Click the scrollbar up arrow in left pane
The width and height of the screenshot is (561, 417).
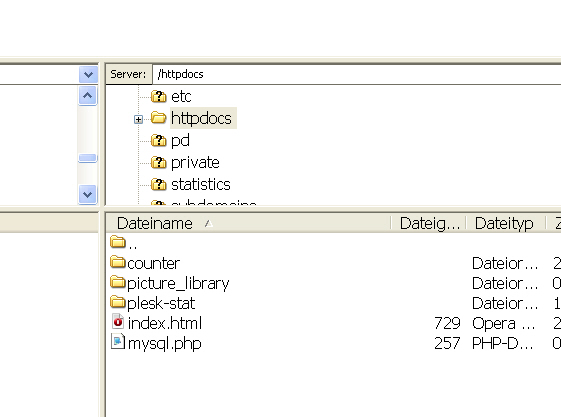[x=88, y=96]
